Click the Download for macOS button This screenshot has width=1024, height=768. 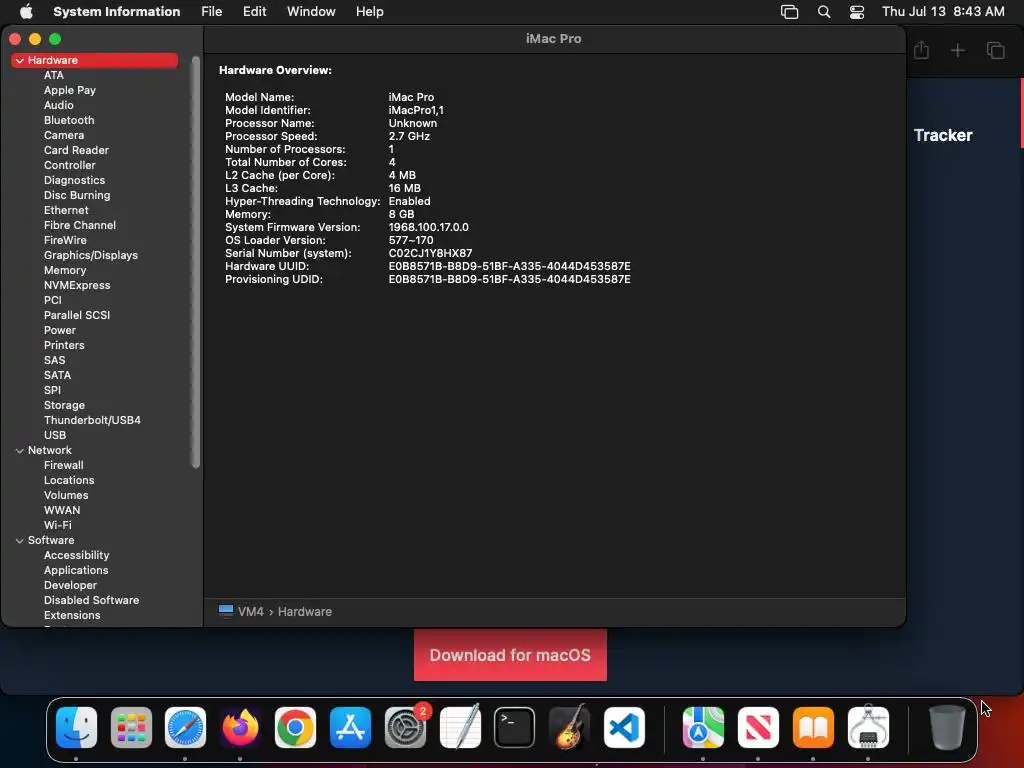click(x=510, y=655)
